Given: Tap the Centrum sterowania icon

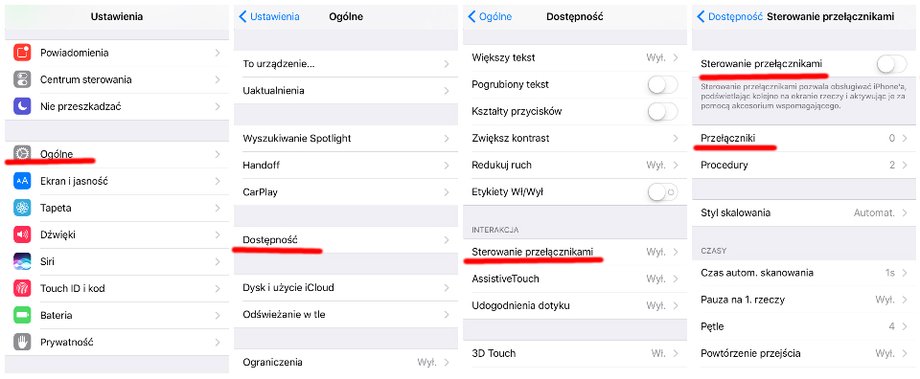Looking at the screenshot, I should (x=22, y=80).
